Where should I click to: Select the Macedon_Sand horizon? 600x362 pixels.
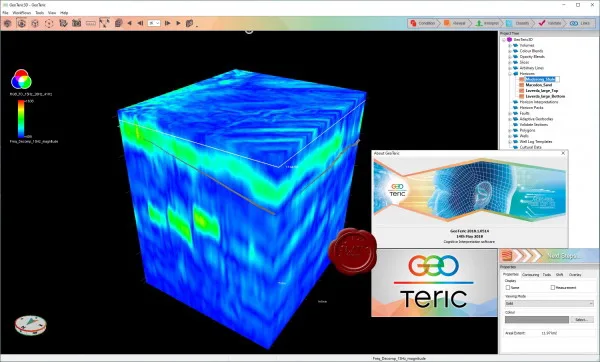[x=539, y=85]
